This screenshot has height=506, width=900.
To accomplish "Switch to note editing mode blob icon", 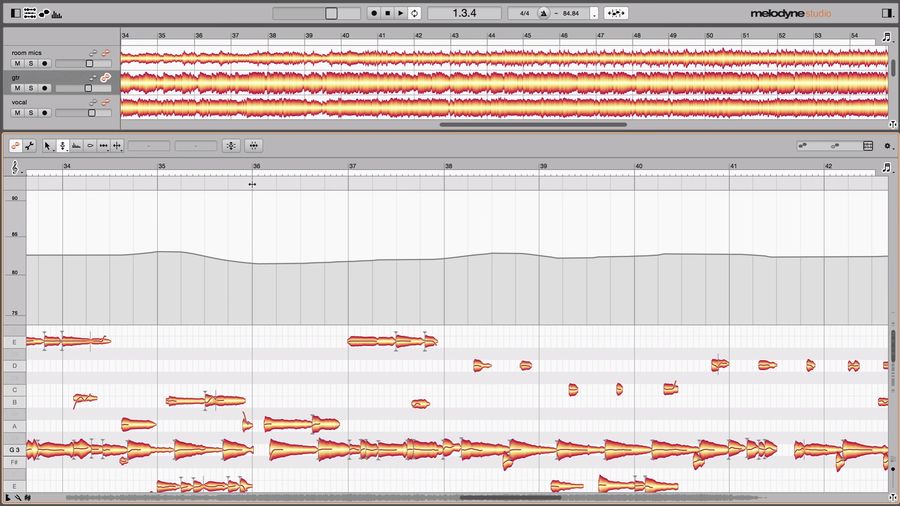I will coord(15,146).
